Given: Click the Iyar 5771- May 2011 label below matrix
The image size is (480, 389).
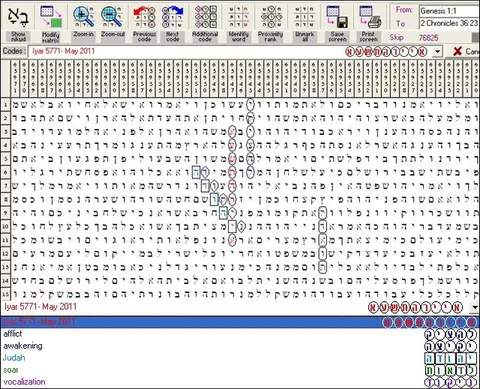Looking at the screenshot, I should pyautogui.click(x=40, y=307).
